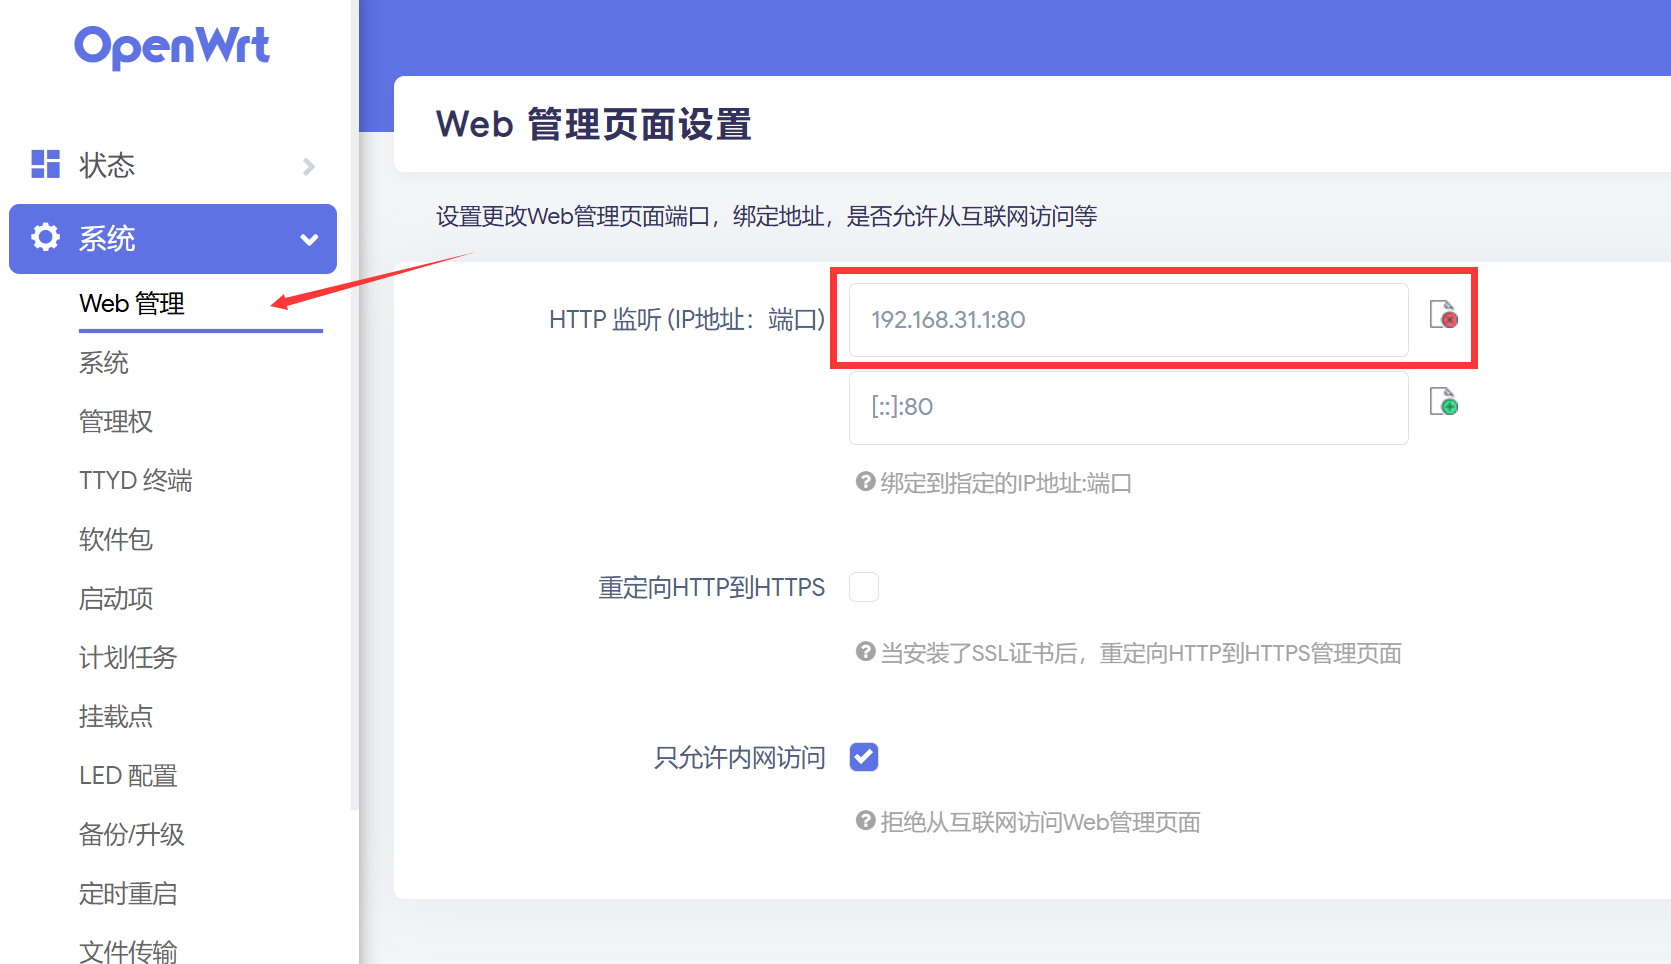Open the TTYD 终端 menu item

135,480
